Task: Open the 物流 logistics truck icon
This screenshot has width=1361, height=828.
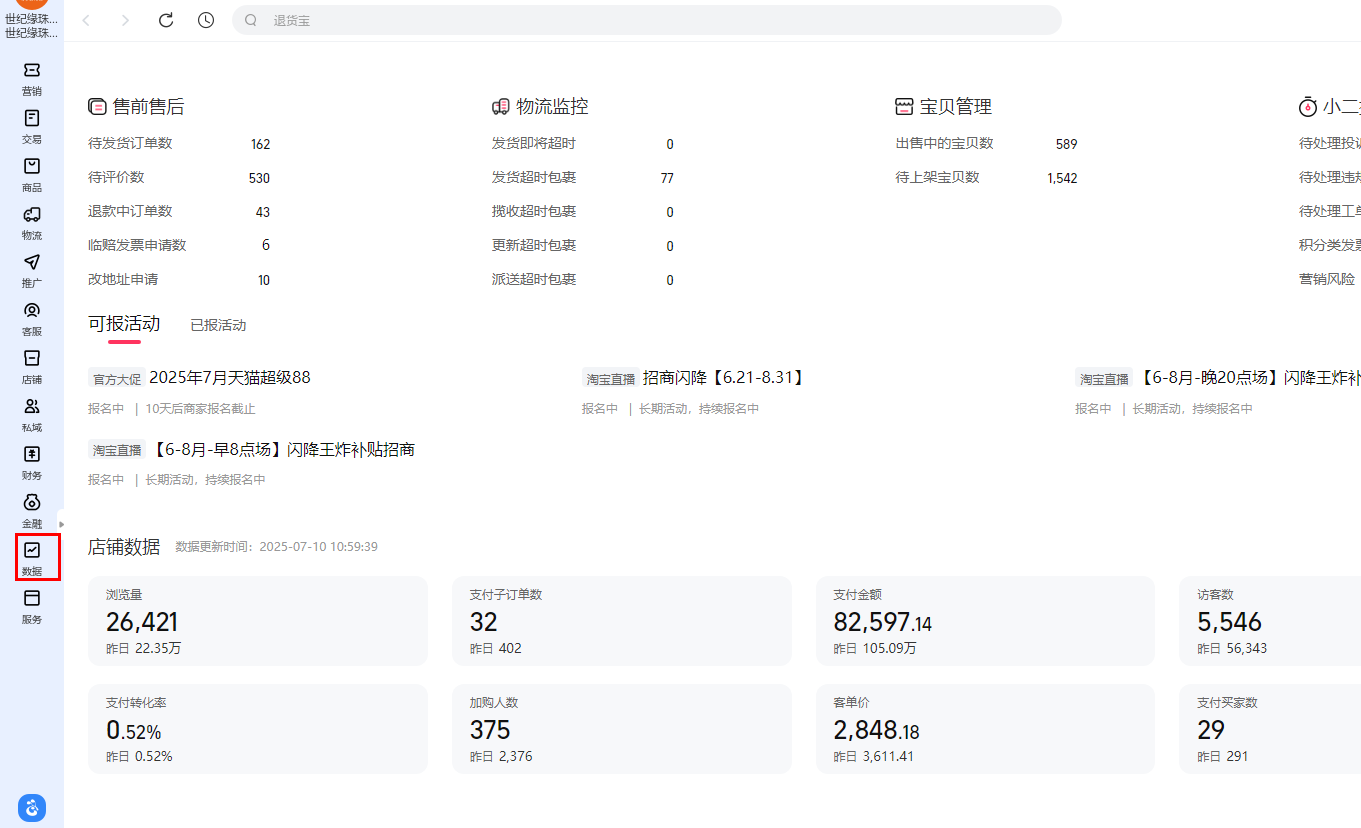Action: (32, 215)
